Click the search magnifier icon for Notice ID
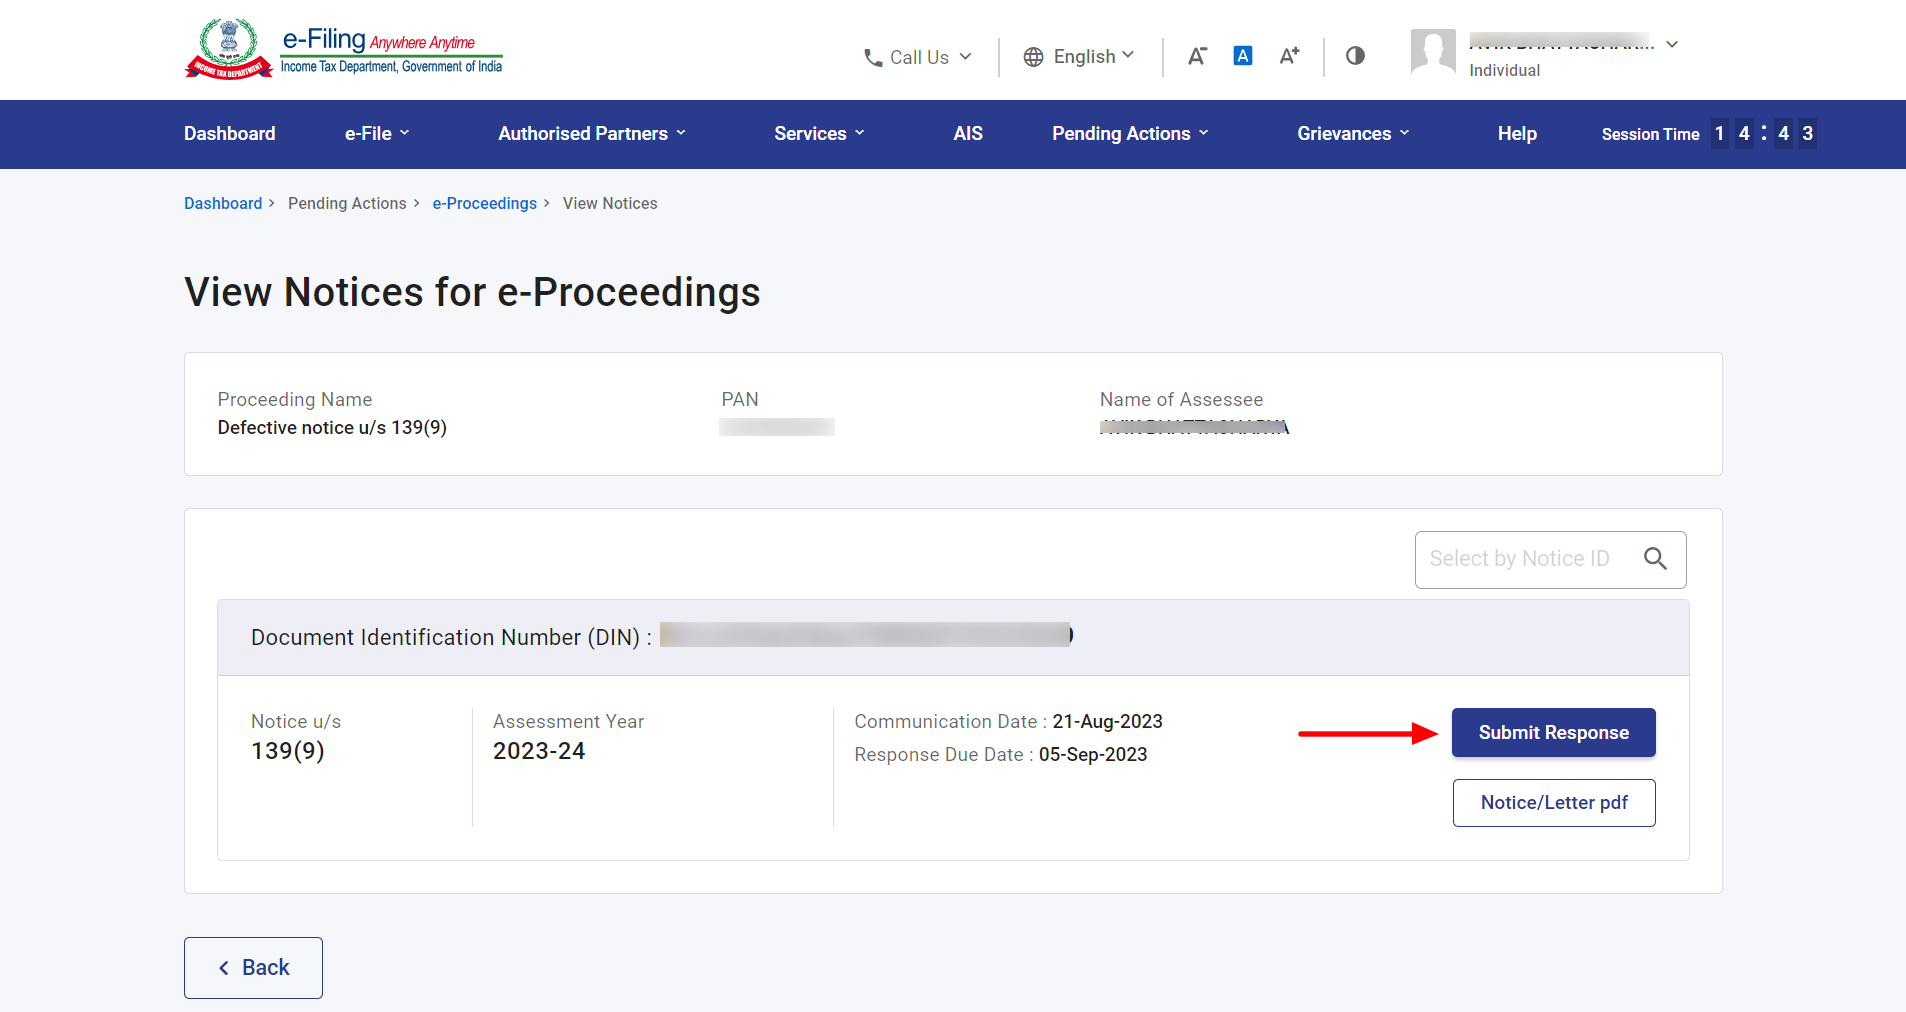 [x=1655, y=559]
